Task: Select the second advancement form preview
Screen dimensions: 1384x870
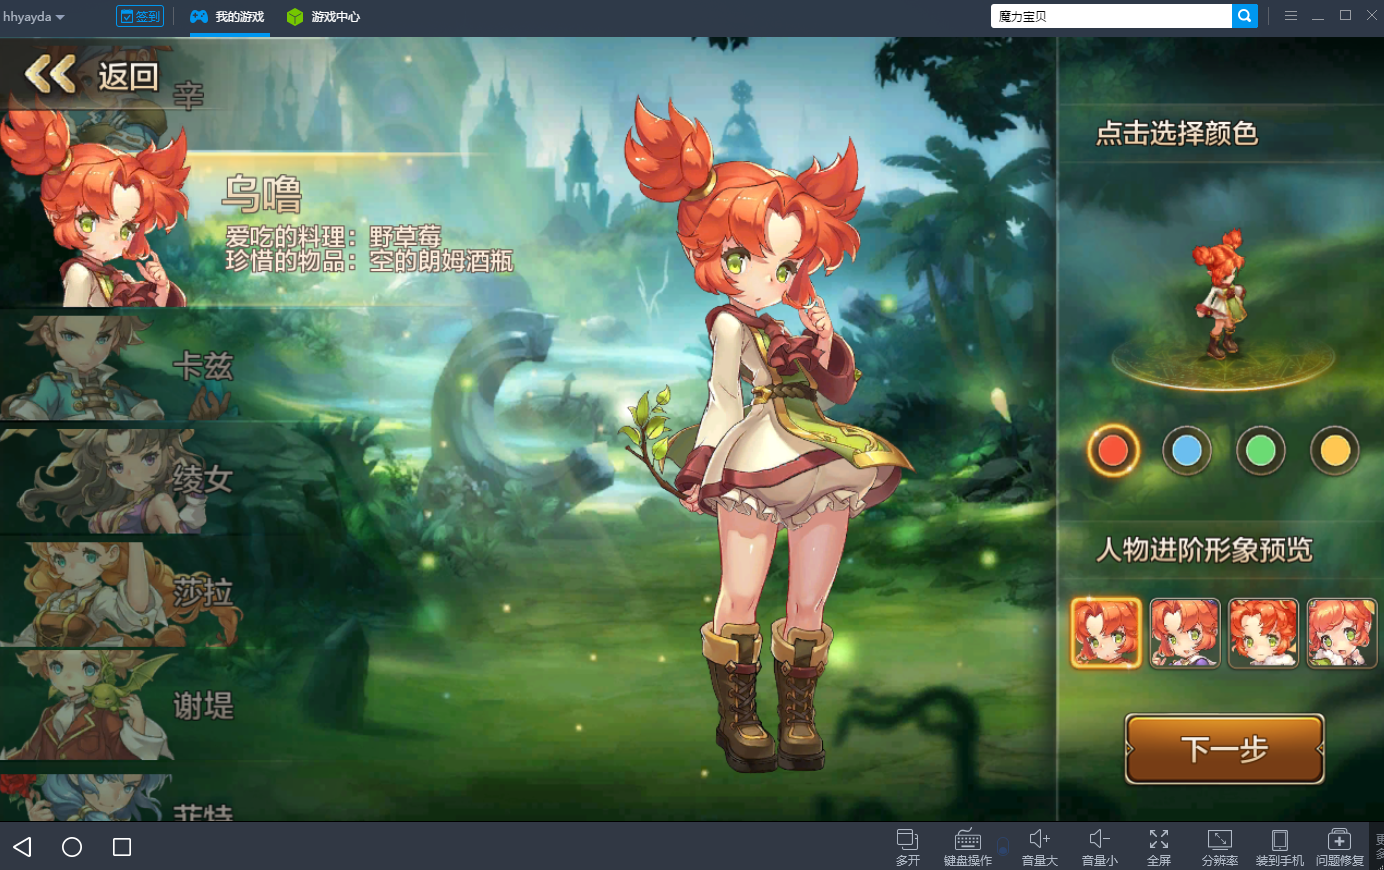Action: [x=1185, y=633]
